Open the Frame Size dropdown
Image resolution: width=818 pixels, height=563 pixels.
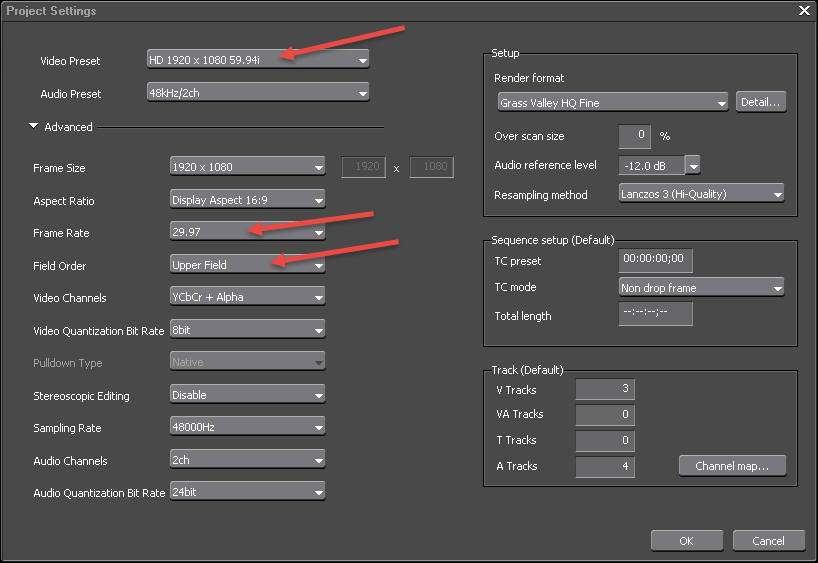(247, 167)
